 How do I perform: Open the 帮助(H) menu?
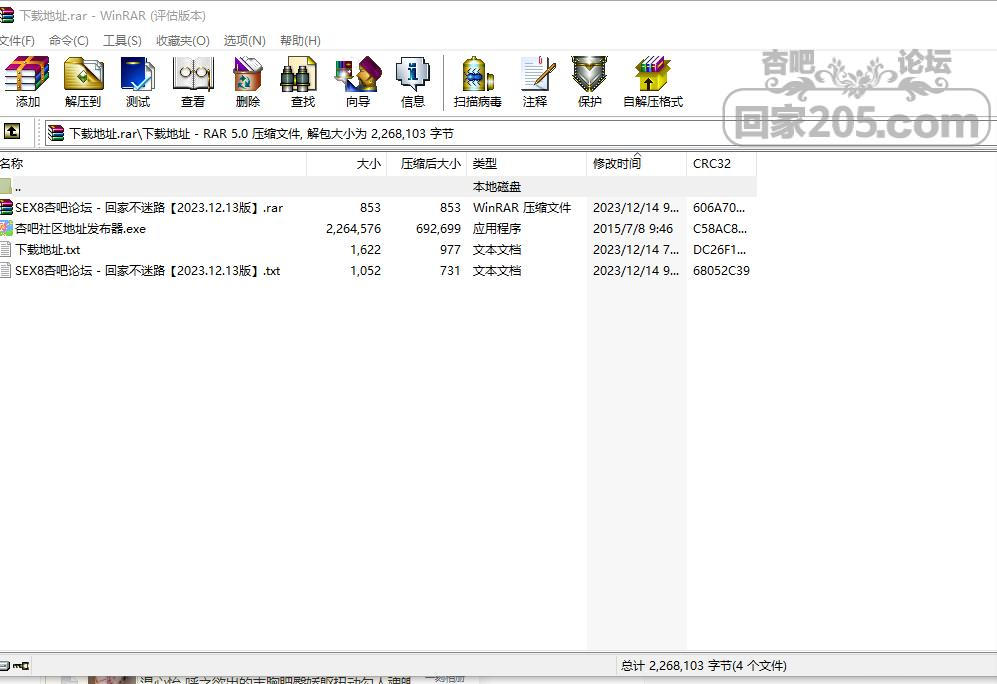tap(300, 41)
